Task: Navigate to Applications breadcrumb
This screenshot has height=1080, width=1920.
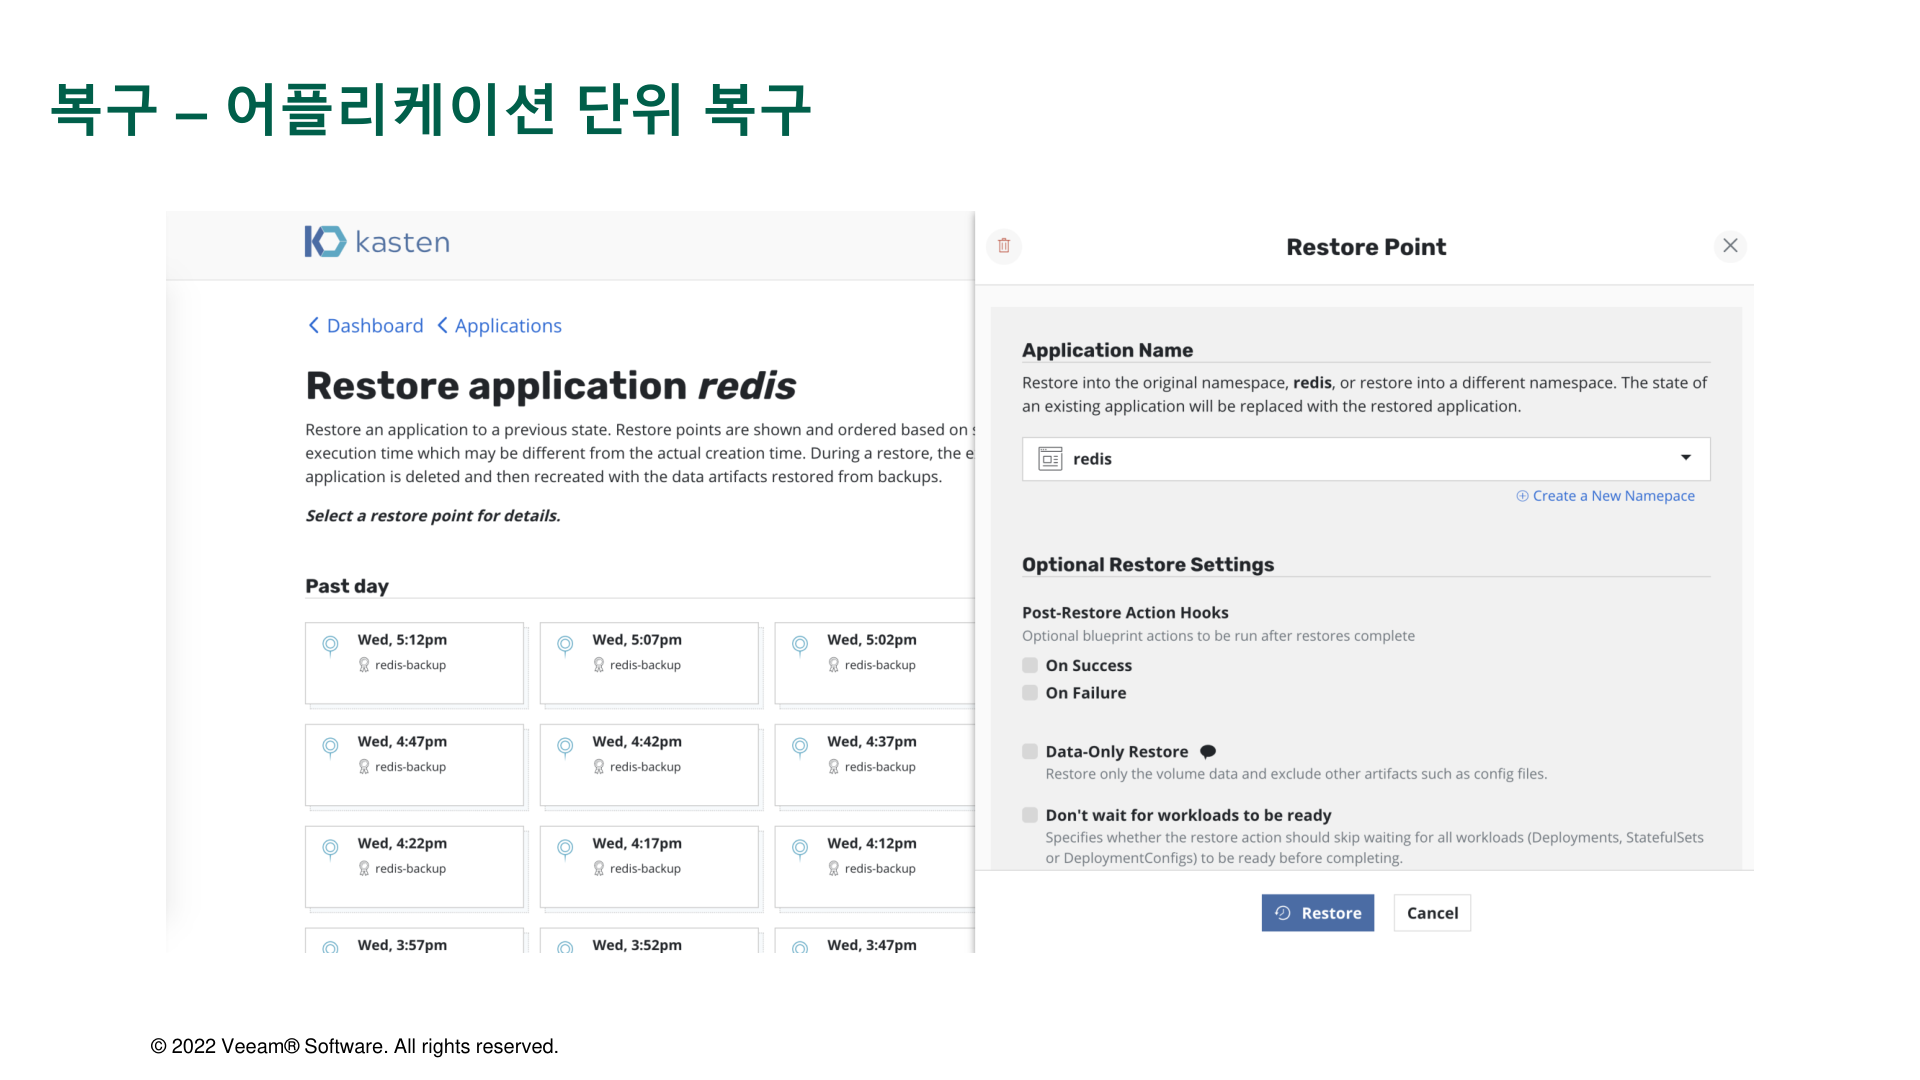Action: pyautogui.click(x=500, y=326)
